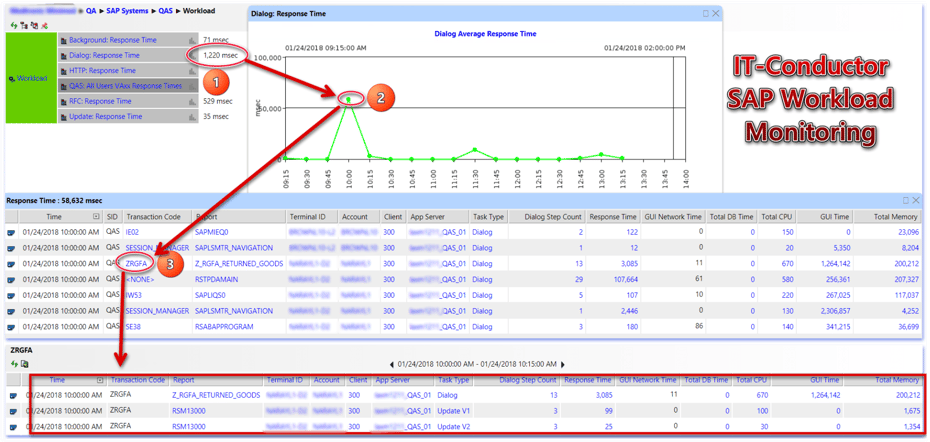Open the Time column menu in the Response Time table
The image size is (930, 442).
point(97,216)
